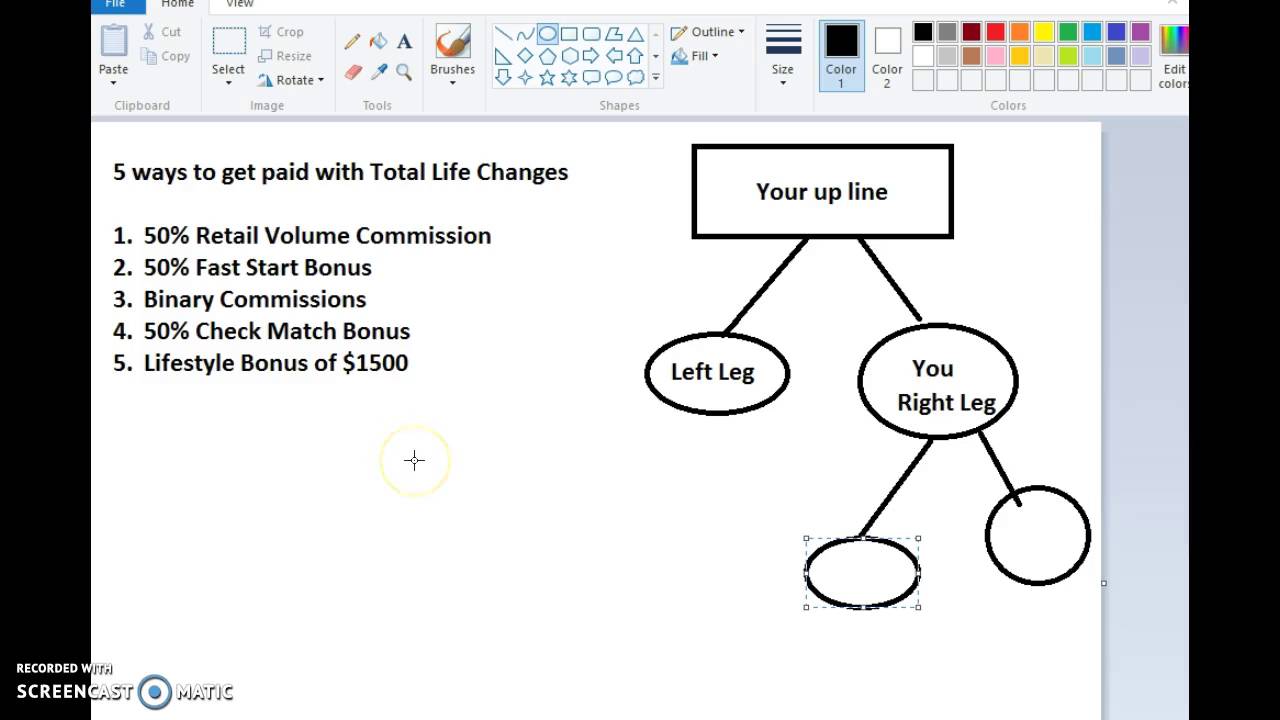Click the Crop button
1280x720 pixels.
coord(281,32)
